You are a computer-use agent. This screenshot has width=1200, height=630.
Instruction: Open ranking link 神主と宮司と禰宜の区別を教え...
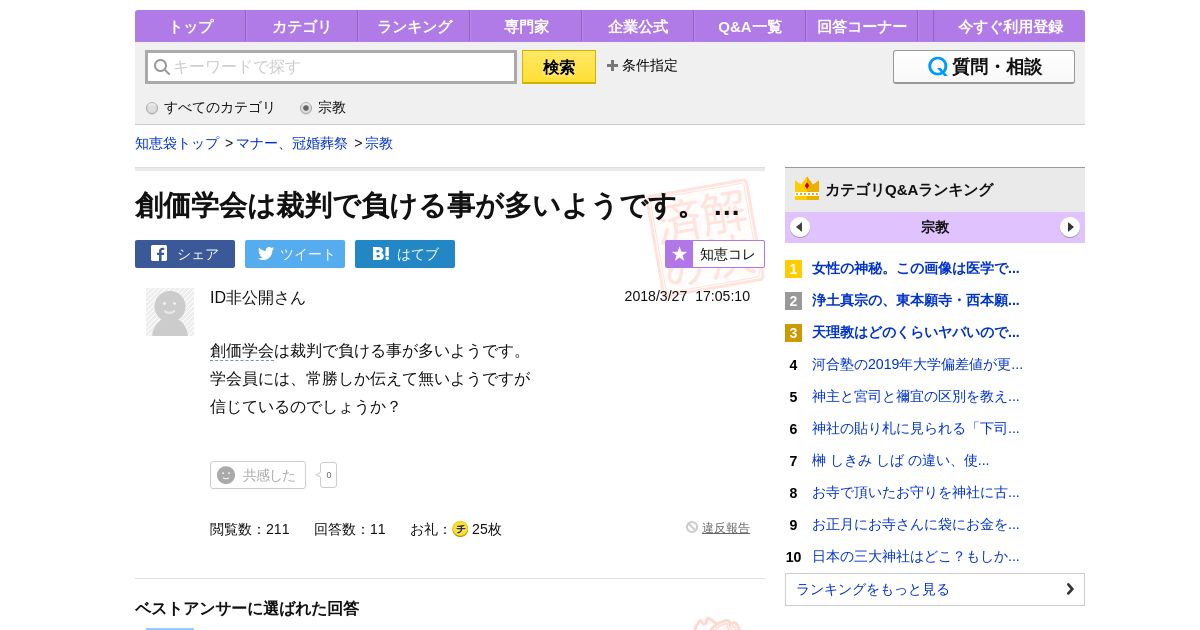click(x=916, y=396)
